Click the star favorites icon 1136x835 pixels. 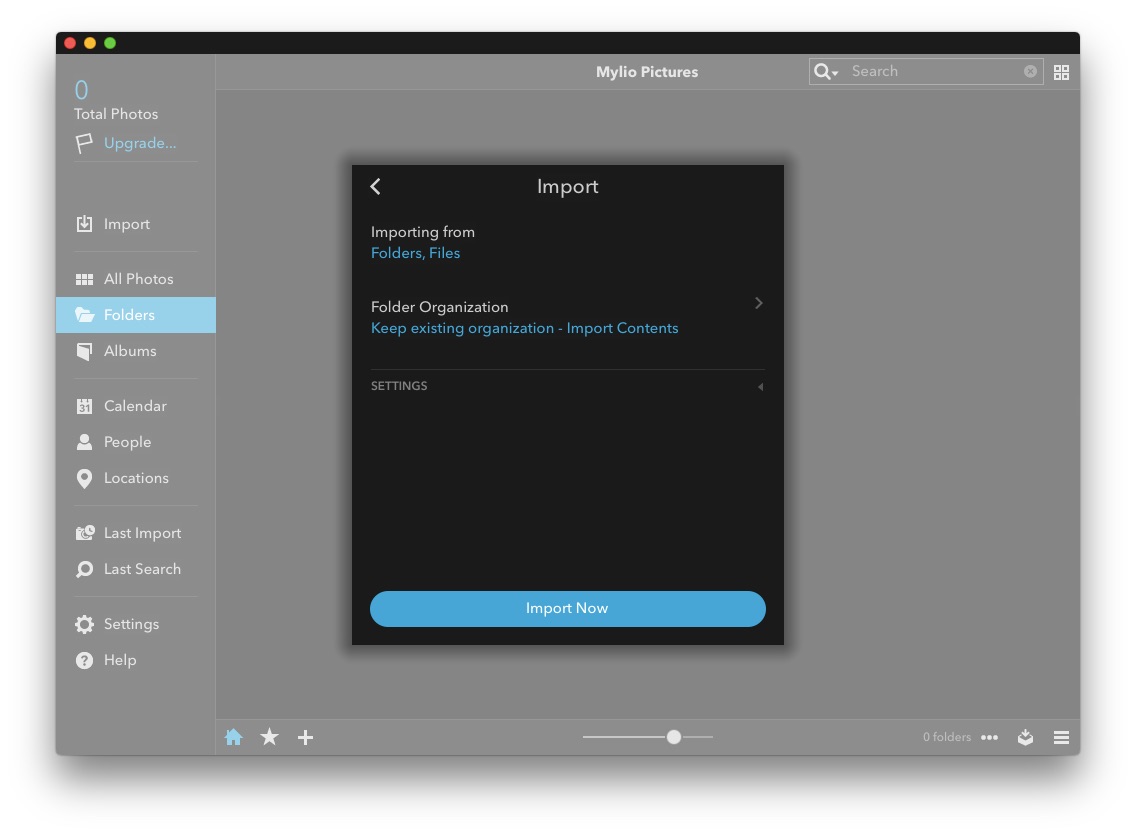270,737
